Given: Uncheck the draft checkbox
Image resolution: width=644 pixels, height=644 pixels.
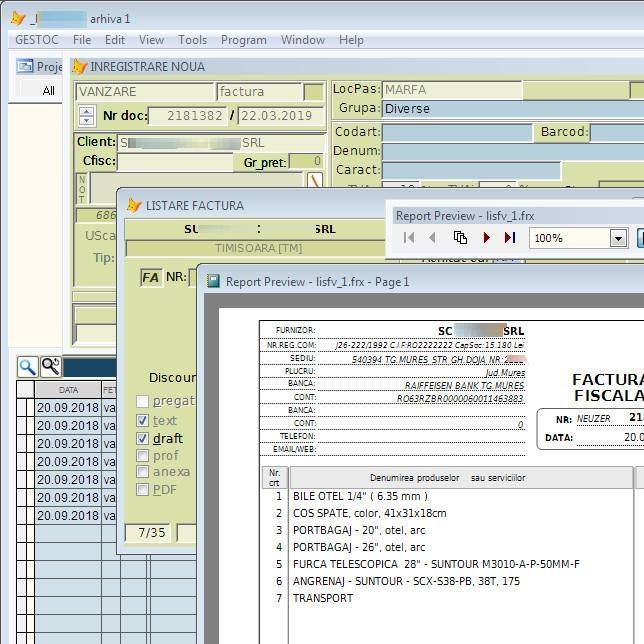Looking at the screenshot, I should pos(142,438).
